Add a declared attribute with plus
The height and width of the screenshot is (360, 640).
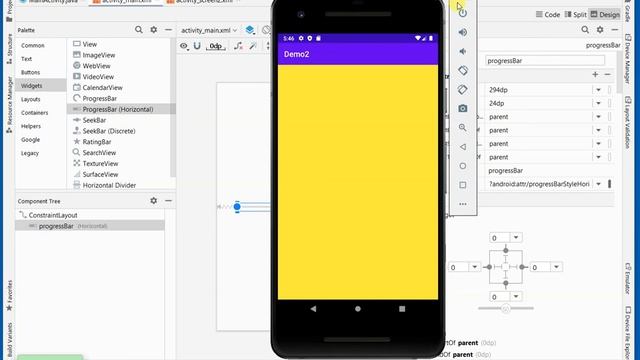[x=595, y=74]
